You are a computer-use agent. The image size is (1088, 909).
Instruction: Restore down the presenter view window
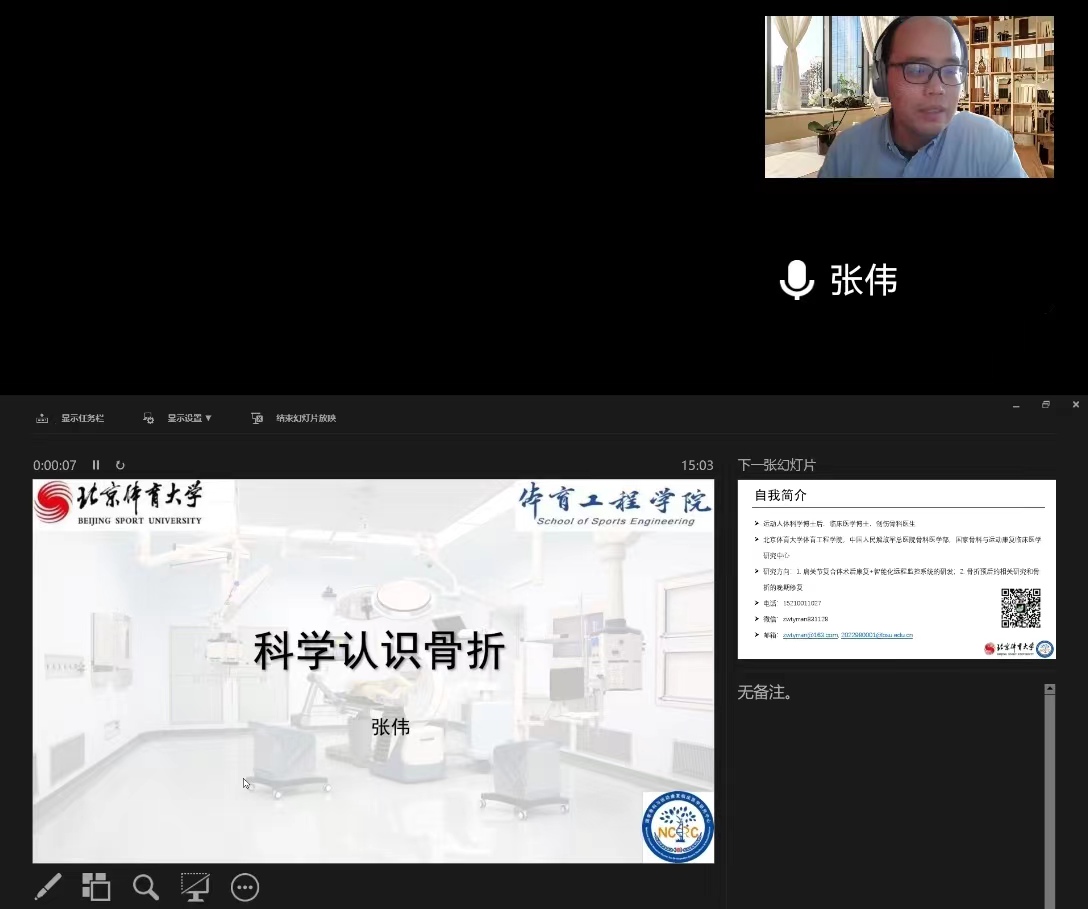tap(1046, 405)
